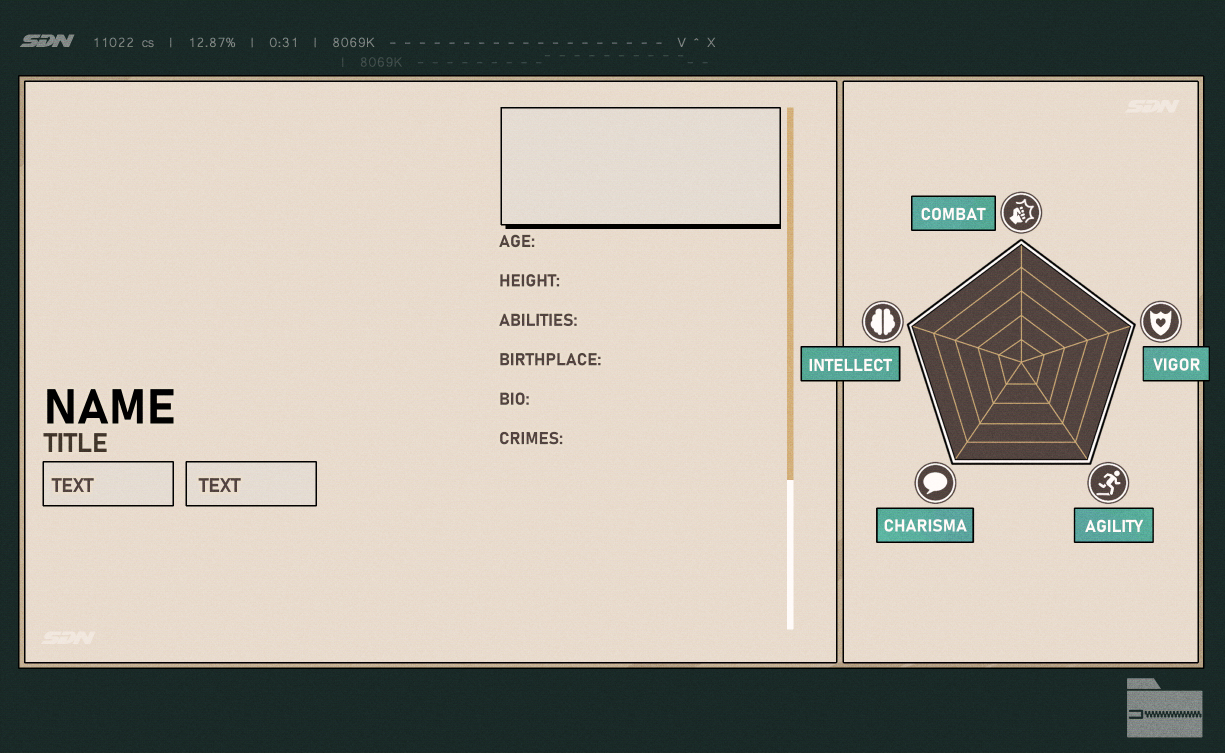Click the Intellect brain icon

click(x=883, y=322)
